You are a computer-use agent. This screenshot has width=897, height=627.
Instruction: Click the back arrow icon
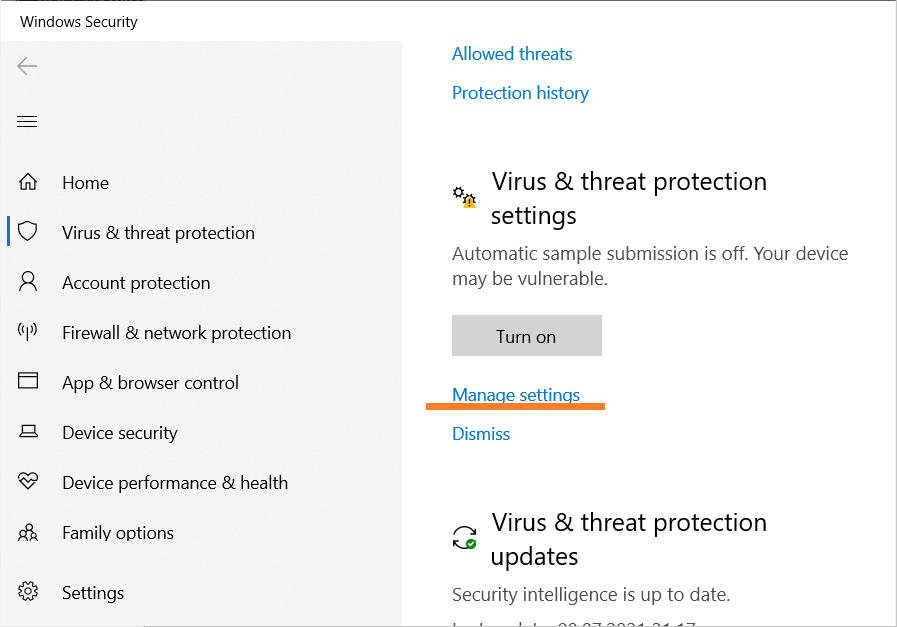click(27, 66)
